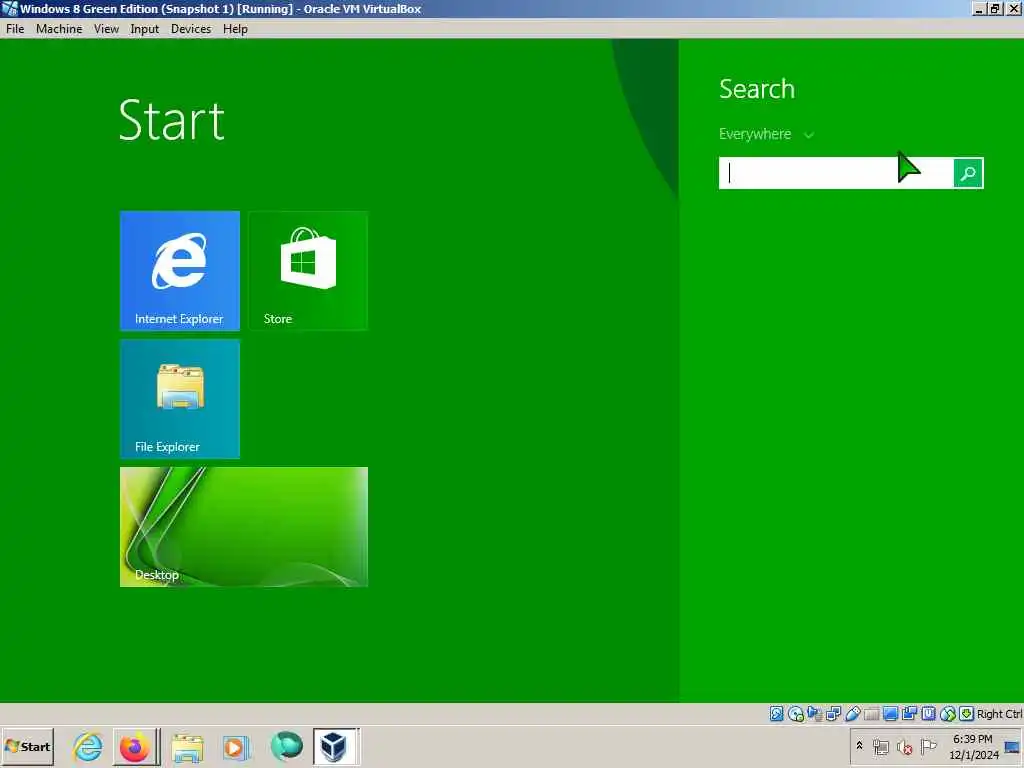
Task: Click the optical disk status icon
Action: 795,714
